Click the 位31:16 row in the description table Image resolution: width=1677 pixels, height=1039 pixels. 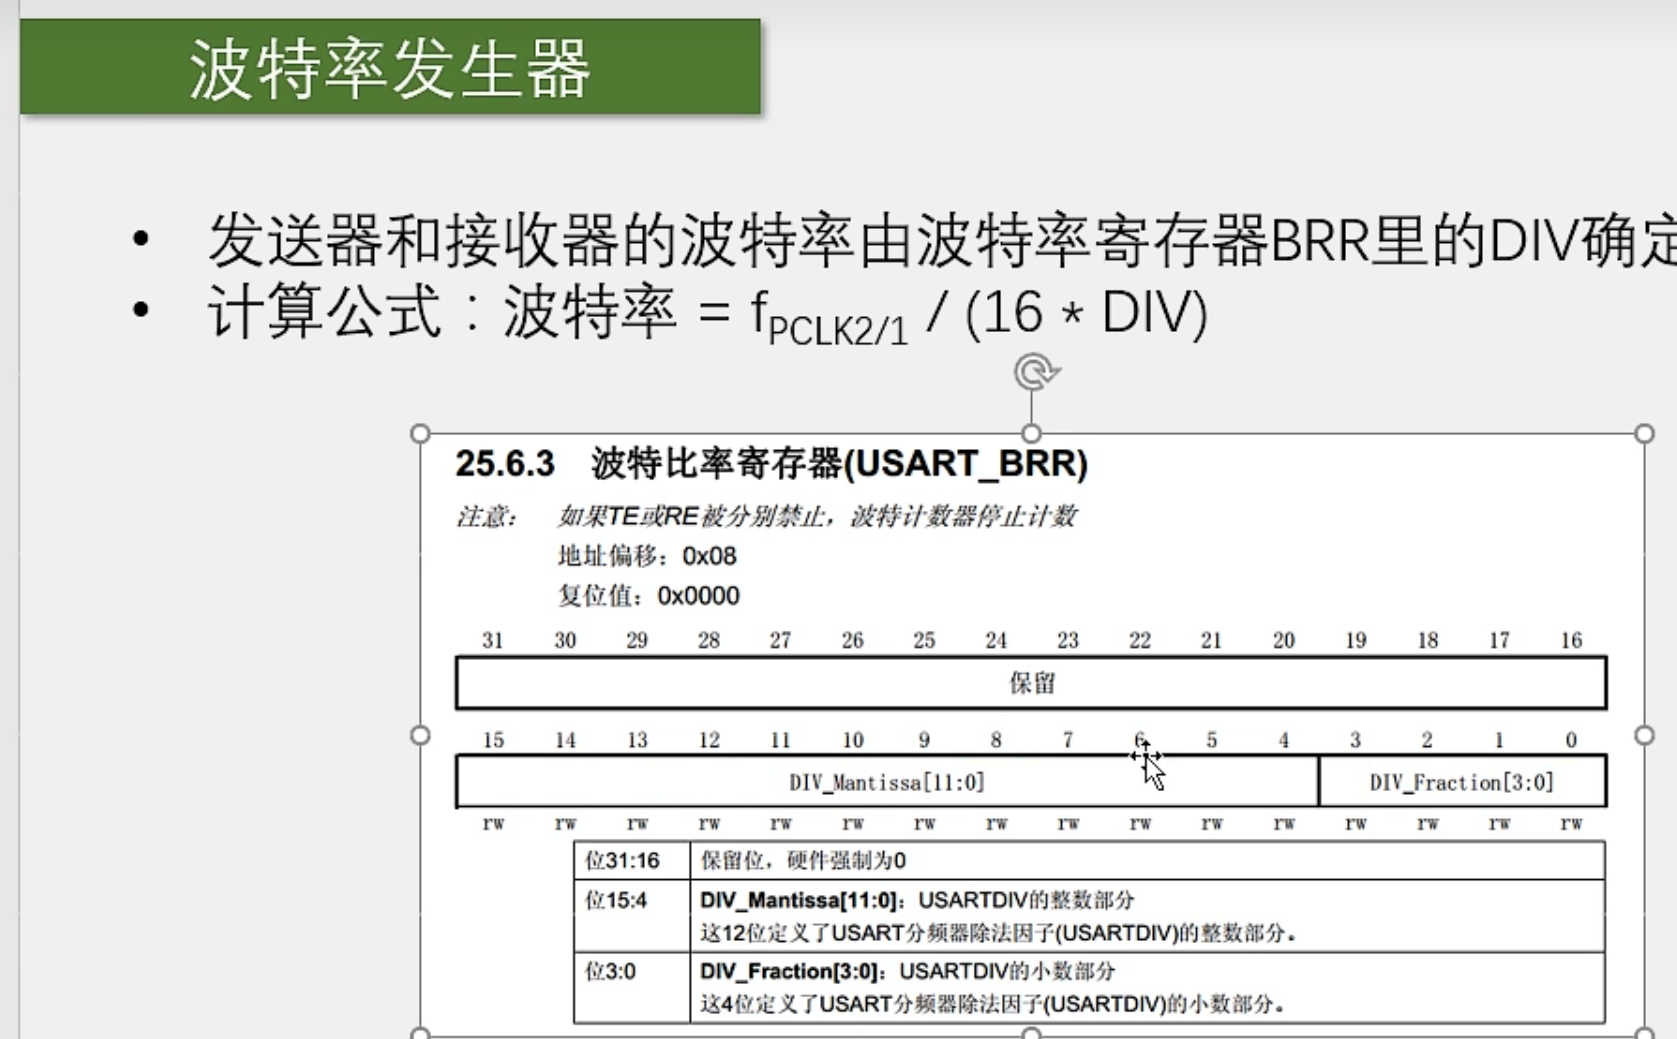pos(1088,861)
